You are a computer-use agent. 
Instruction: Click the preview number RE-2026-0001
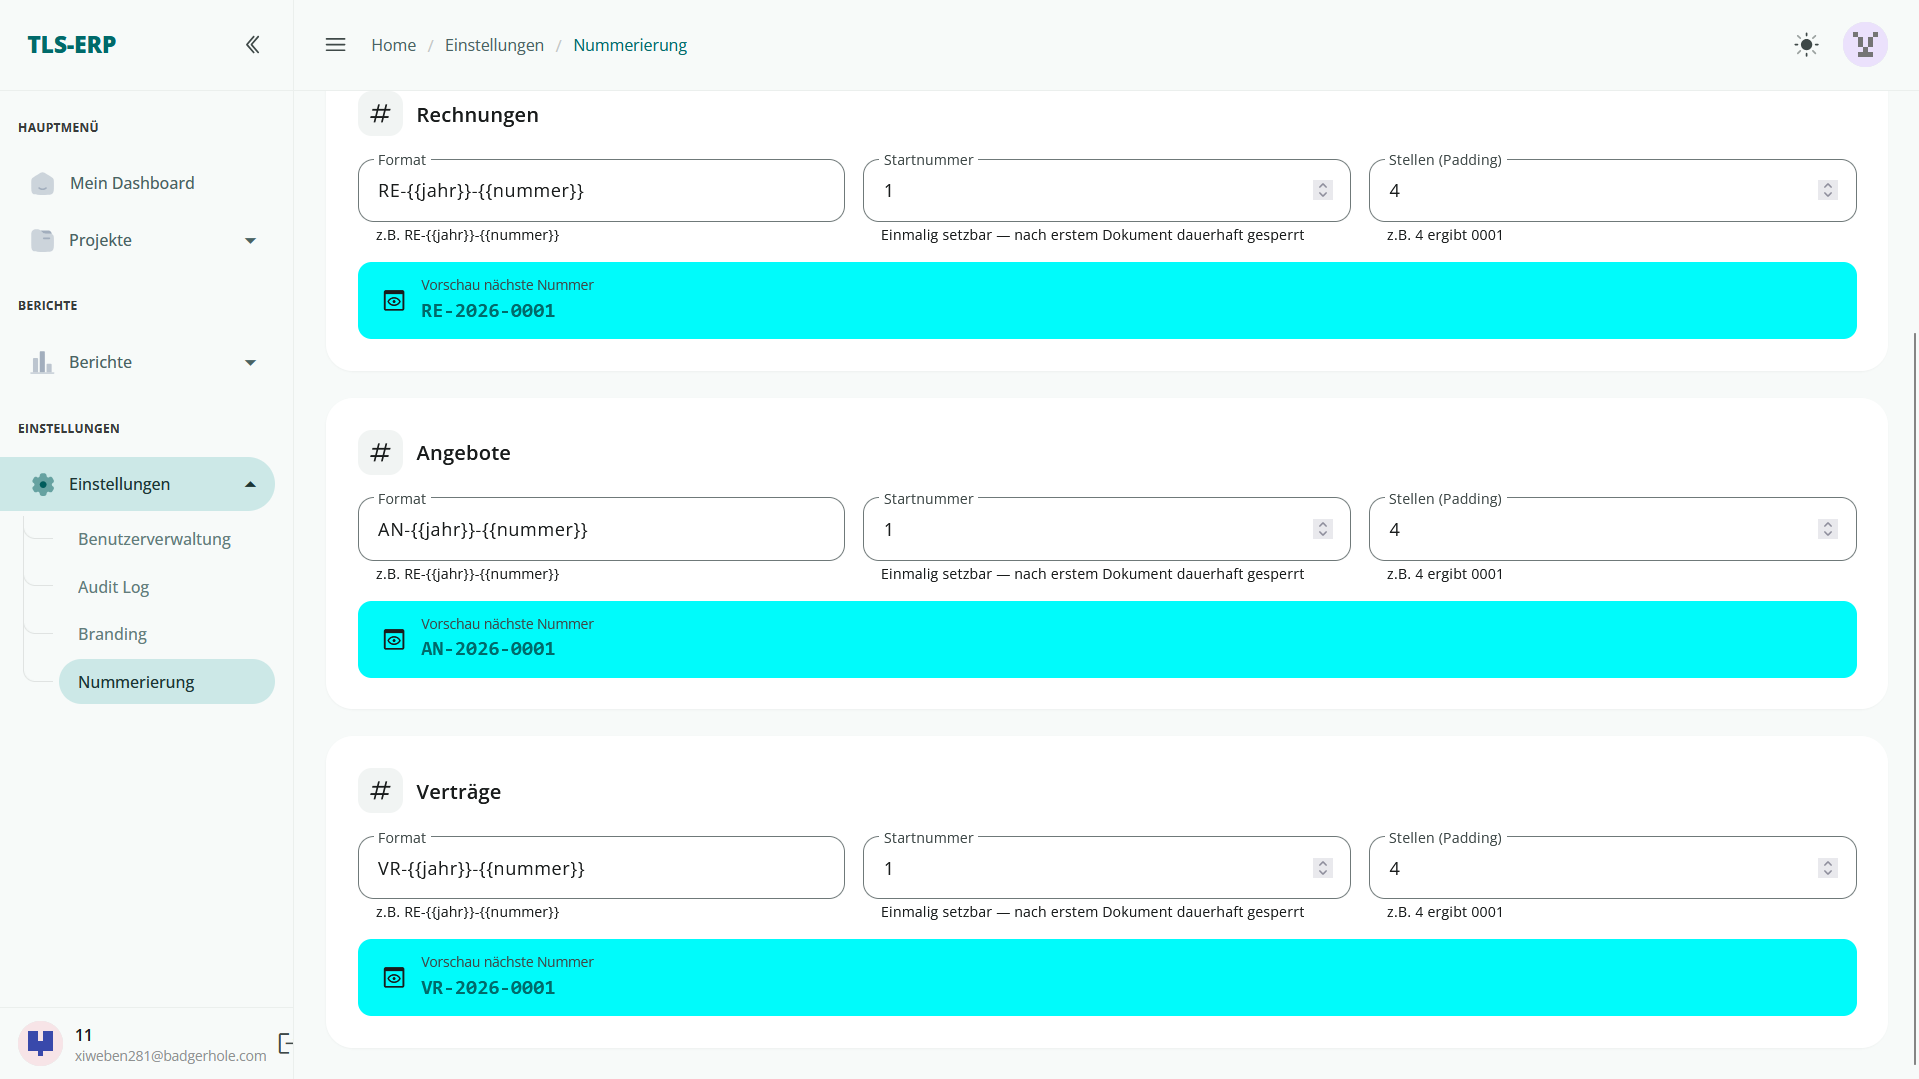488,311
